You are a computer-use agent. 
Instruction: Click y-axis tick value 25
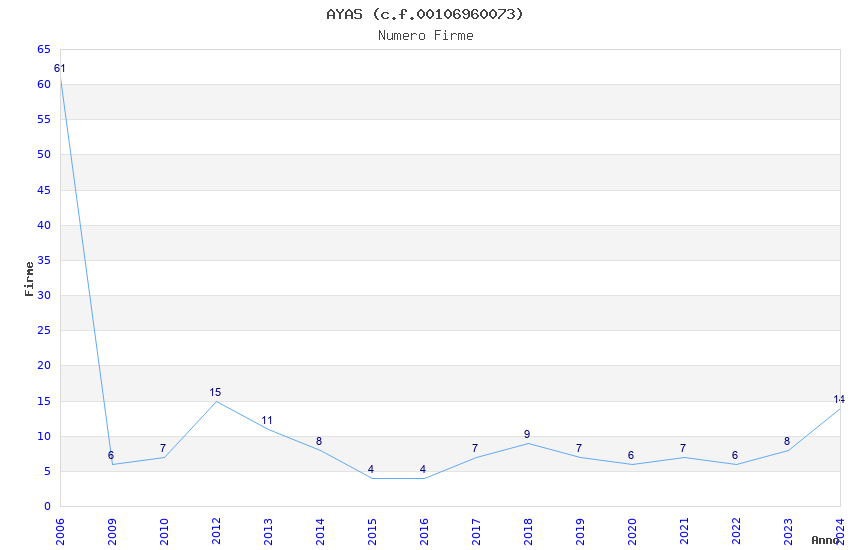[x=44, y=331]
